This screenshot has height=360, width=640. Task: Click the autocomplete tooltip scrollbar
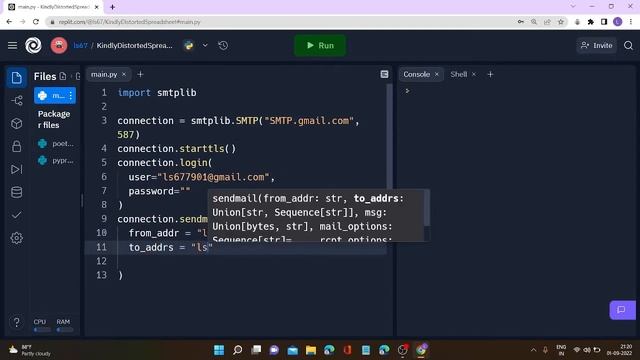(x=427, y=208)
